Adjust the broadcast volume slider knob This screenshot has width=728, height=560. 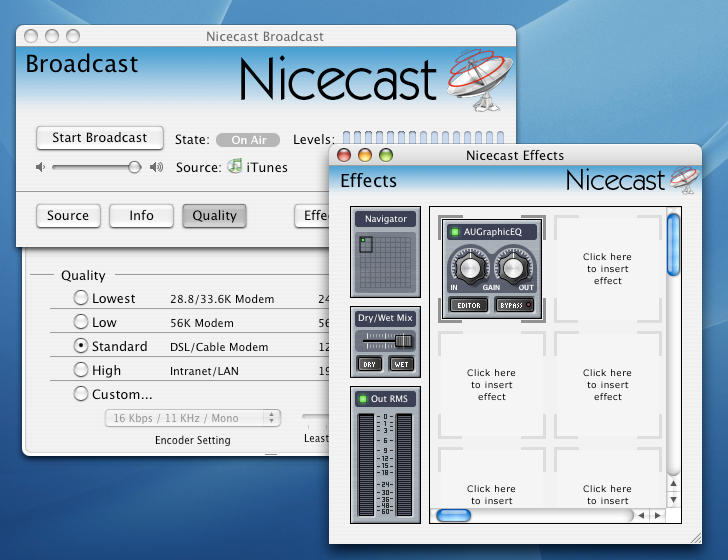pos(135,167)
